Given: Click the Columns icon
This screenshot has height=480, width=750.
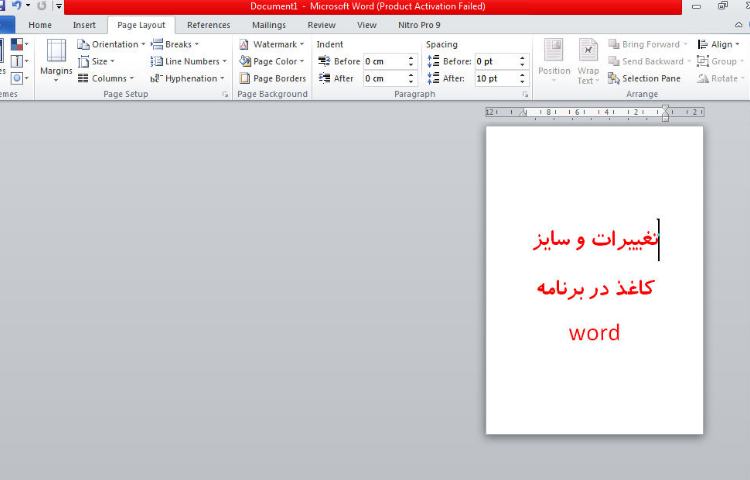Looking at the screenshot, I should coord(83,78).
